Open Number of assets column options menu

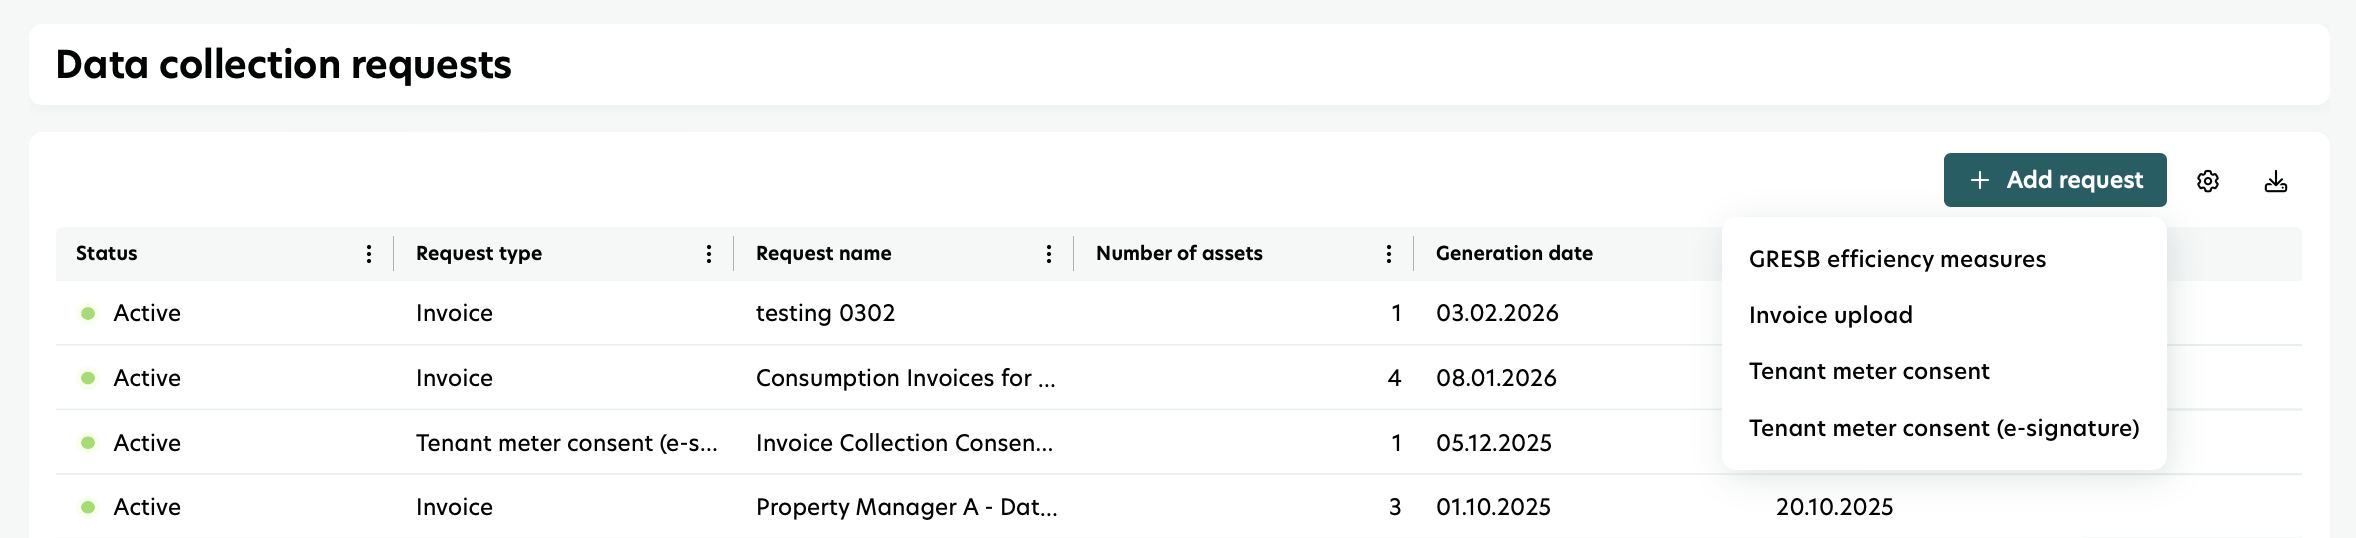[x=1389, y=254]
